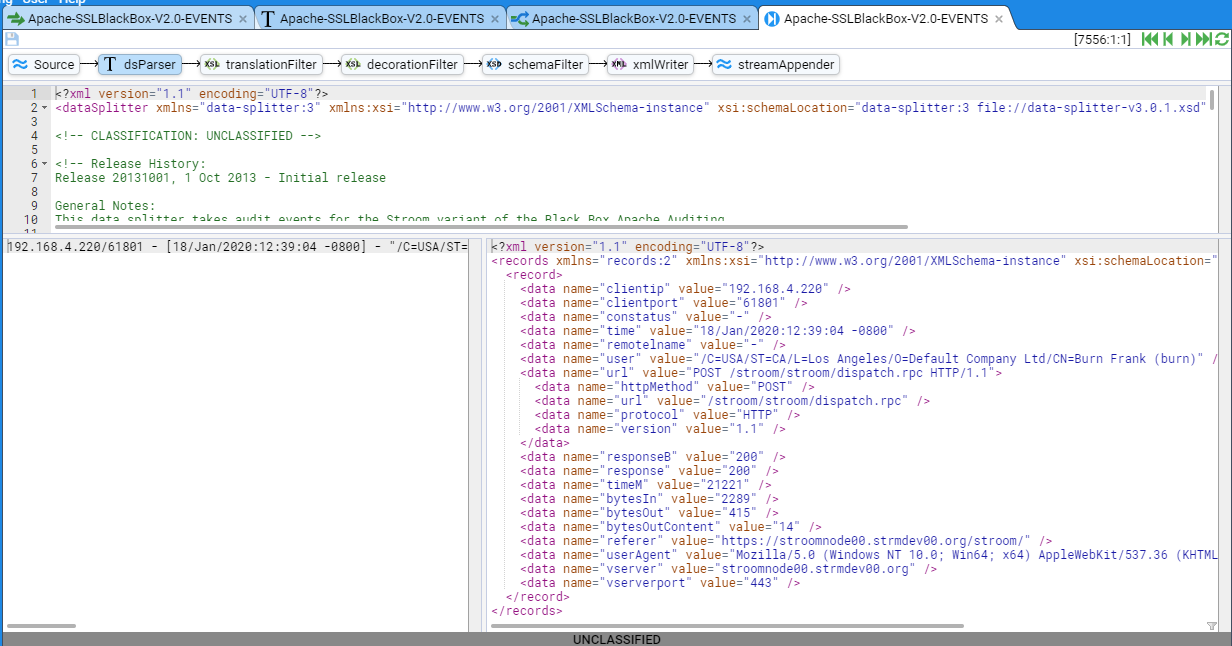Step to the first record
This screenshot has width=1232, height=646.
[x=1149, y=39]
